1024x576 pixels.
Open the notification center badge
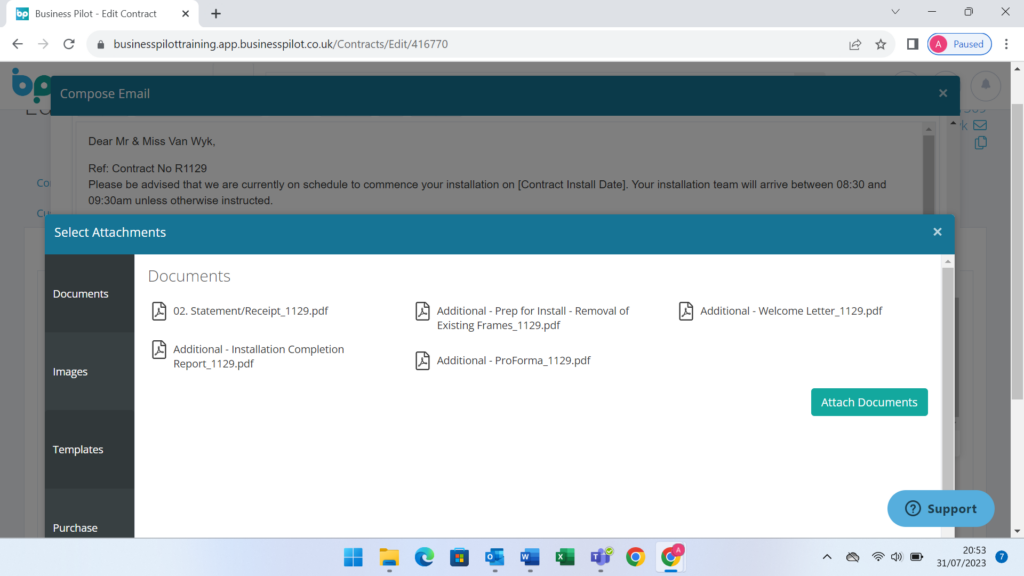click(1002, 556)
